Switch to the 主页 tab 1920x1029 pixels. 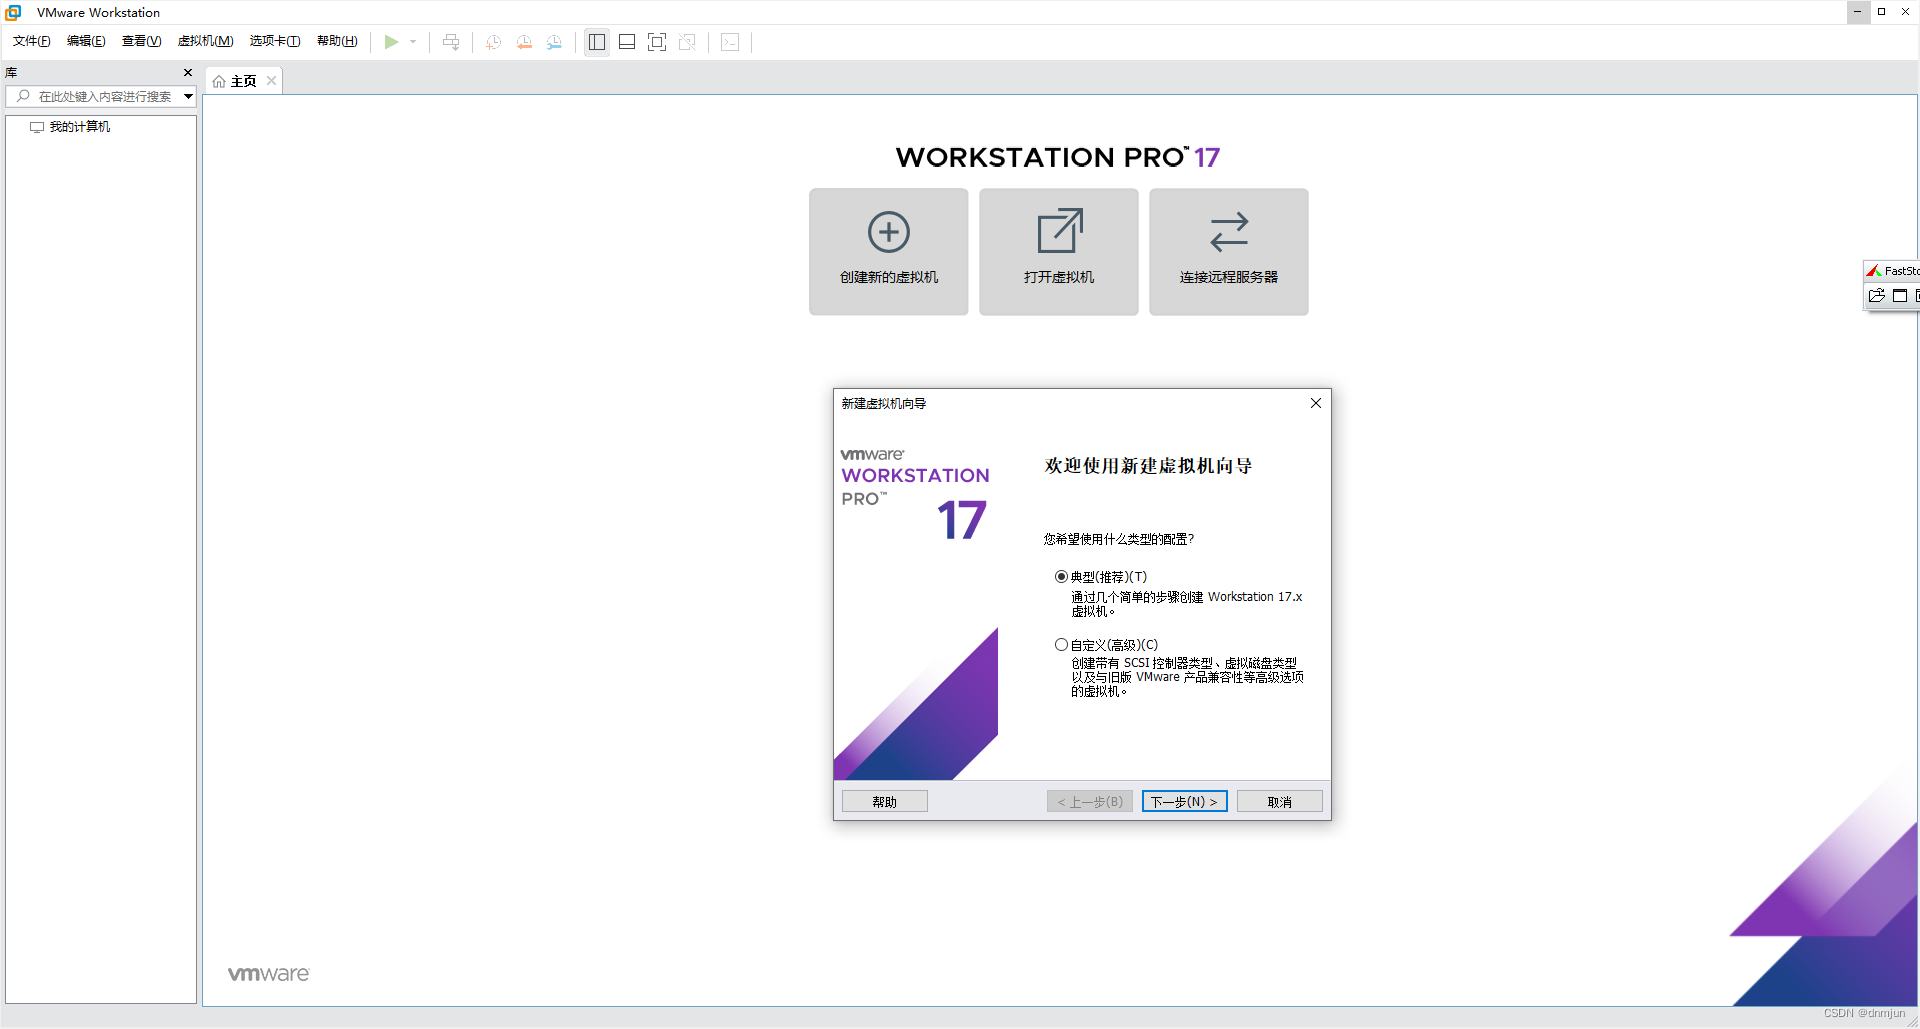click(243, 81)
